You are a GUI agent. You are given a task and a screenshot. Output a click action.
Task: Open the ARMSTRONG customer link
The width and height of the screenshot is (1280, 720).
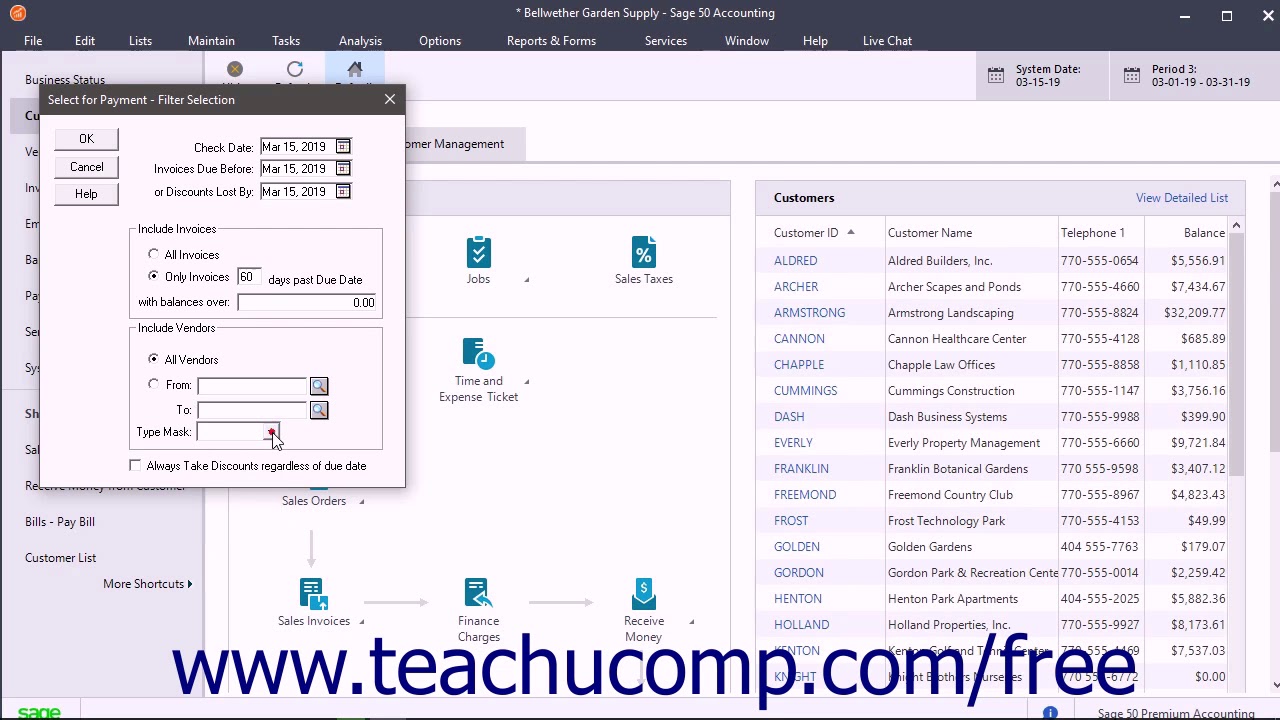pos(809,313)
